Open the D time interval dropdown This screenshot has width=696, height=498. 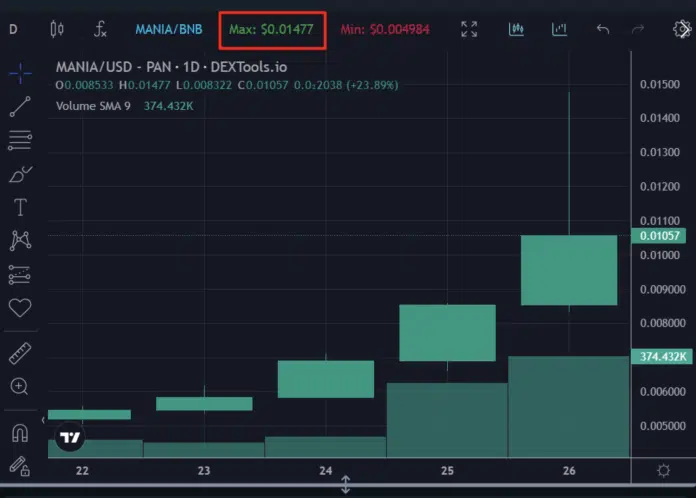pos(14,29)
